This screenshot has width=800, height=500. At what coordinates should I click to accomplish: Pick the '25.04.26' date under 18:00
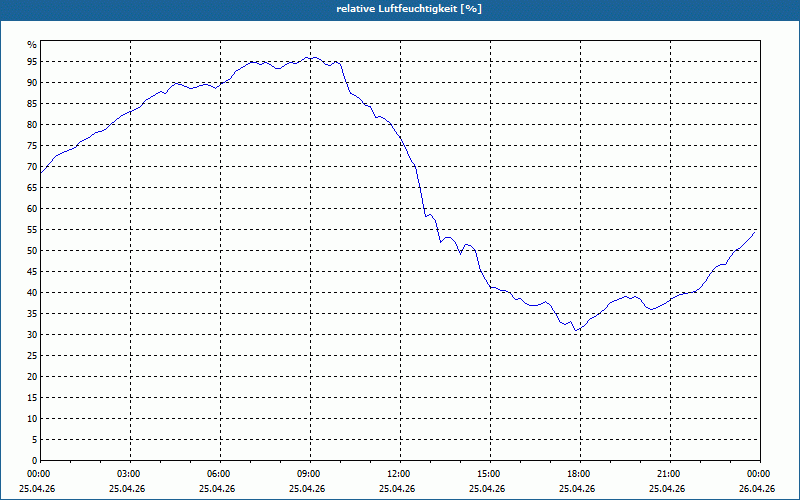click(x=578, y=489)
